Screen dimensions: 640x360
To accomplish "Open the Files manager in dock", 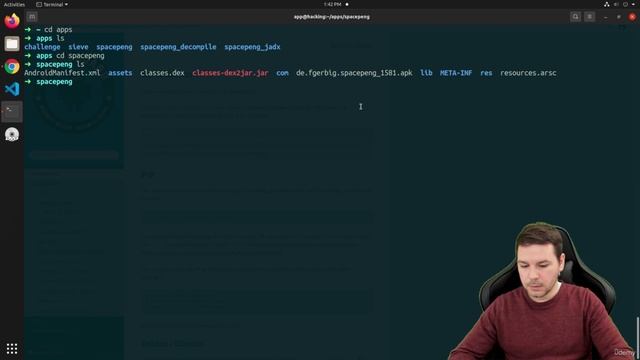I will pyautogui.click(x=12, y=44).
